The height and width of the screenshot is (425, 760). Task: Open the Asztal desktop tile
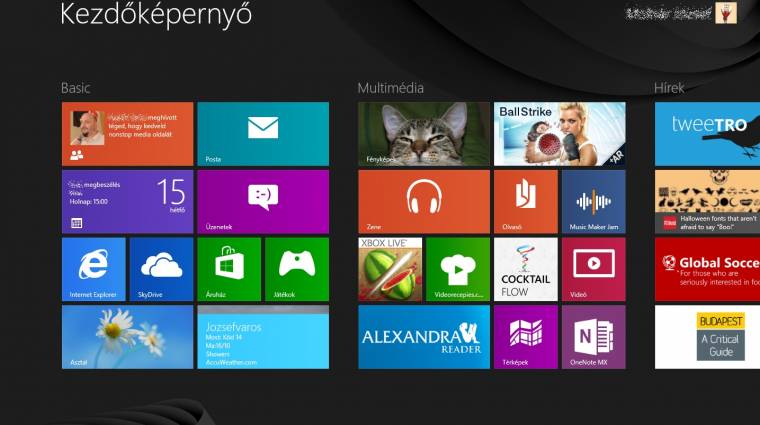[x=127, y=337]
